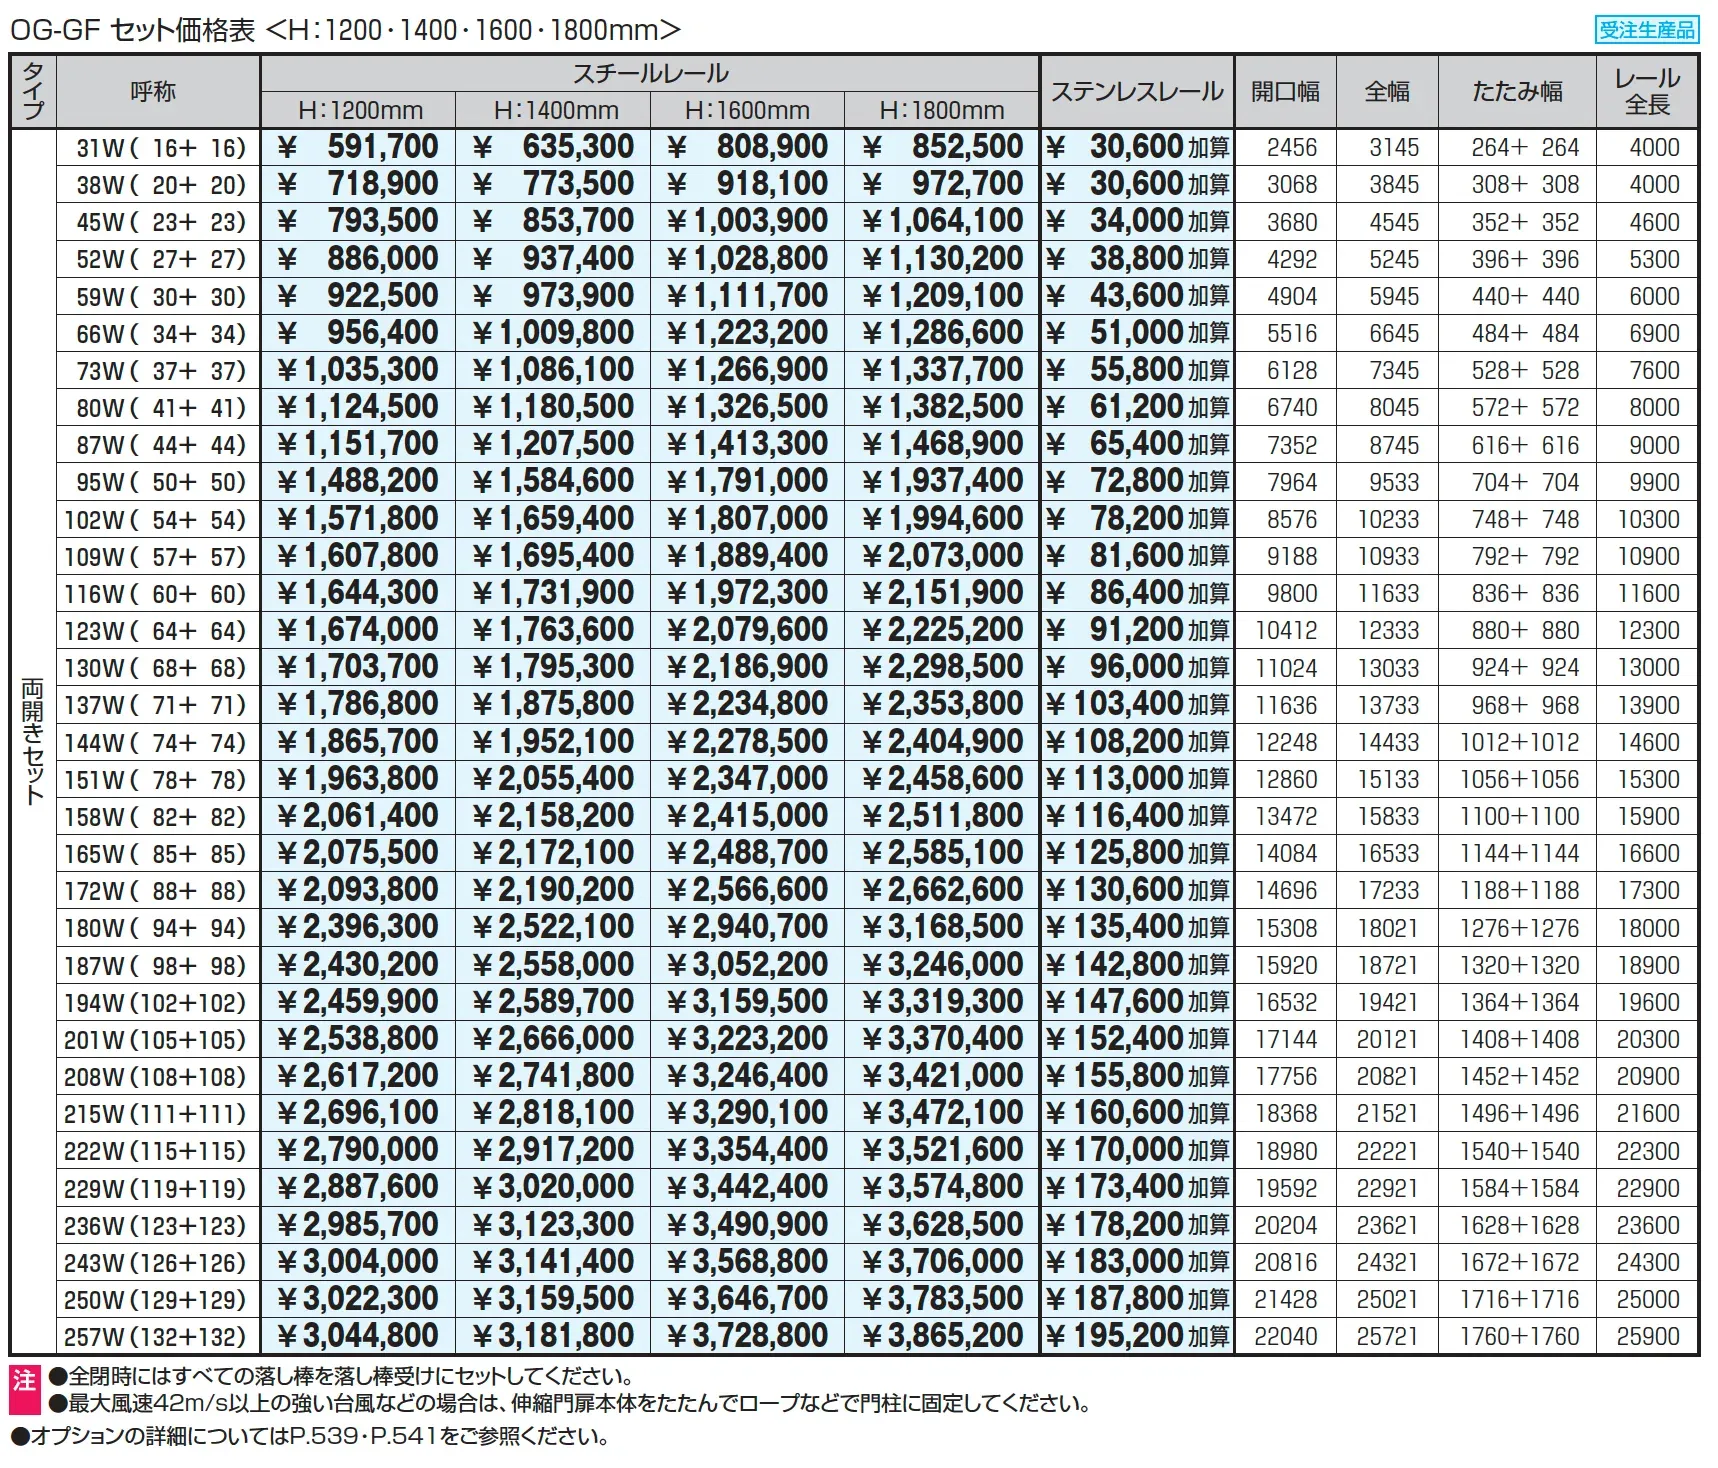
Task: Select the ステンレスレール column header
Action: 1137,92
